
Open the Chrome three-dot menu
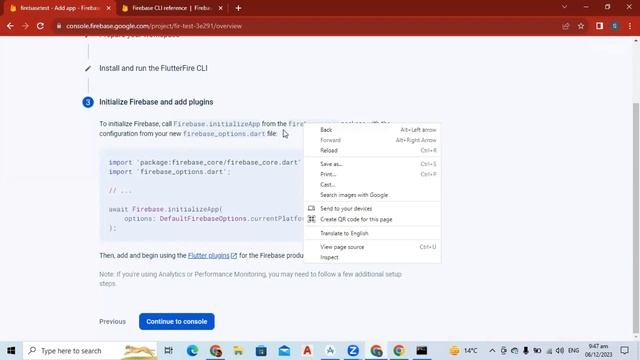coord(630,26)
